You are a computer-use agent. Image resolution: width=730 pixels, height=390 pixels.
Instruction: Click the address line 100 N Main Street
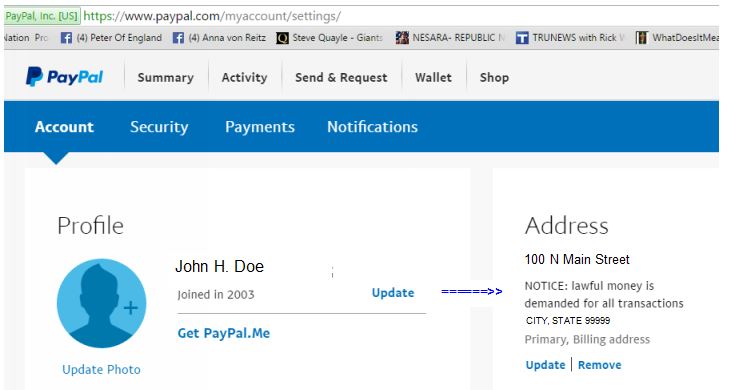tap(577, 259)
